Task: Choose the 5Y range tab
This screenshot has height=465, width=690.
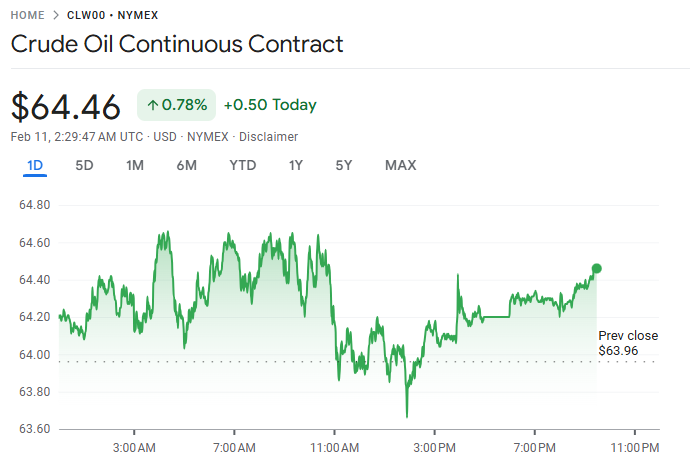Action: tap(344, 165)
